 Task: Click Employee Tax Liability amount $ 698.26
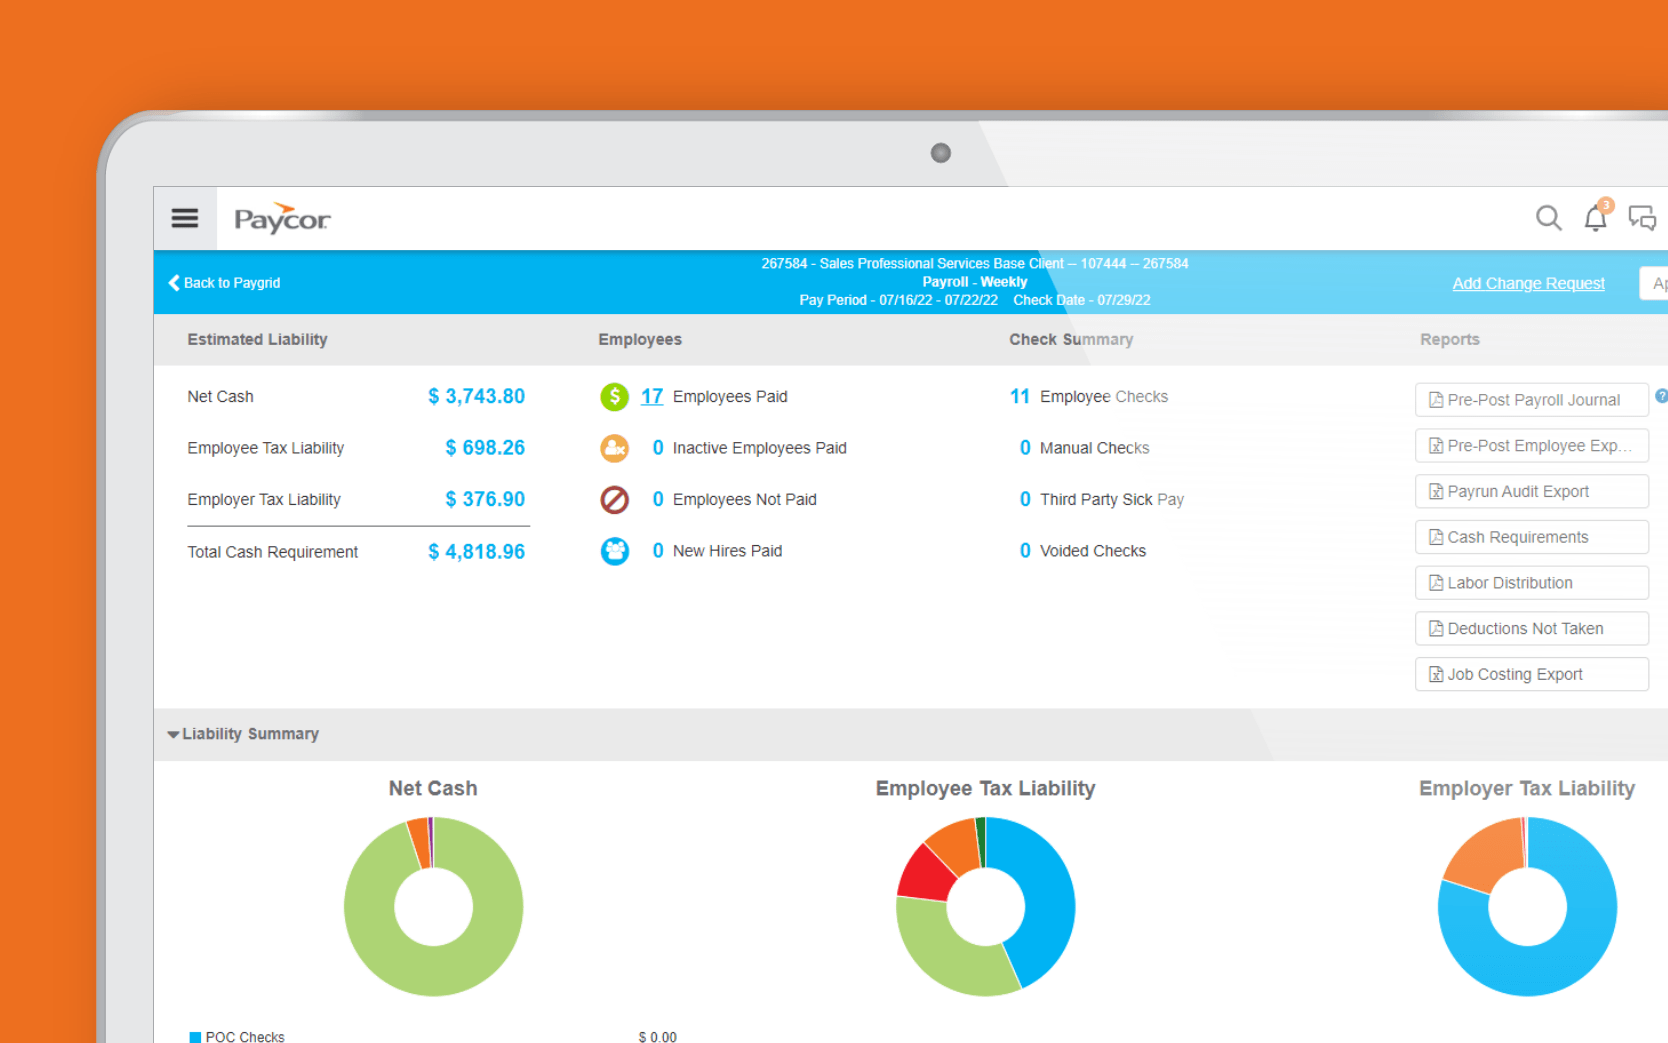click(x=485, y=448)
